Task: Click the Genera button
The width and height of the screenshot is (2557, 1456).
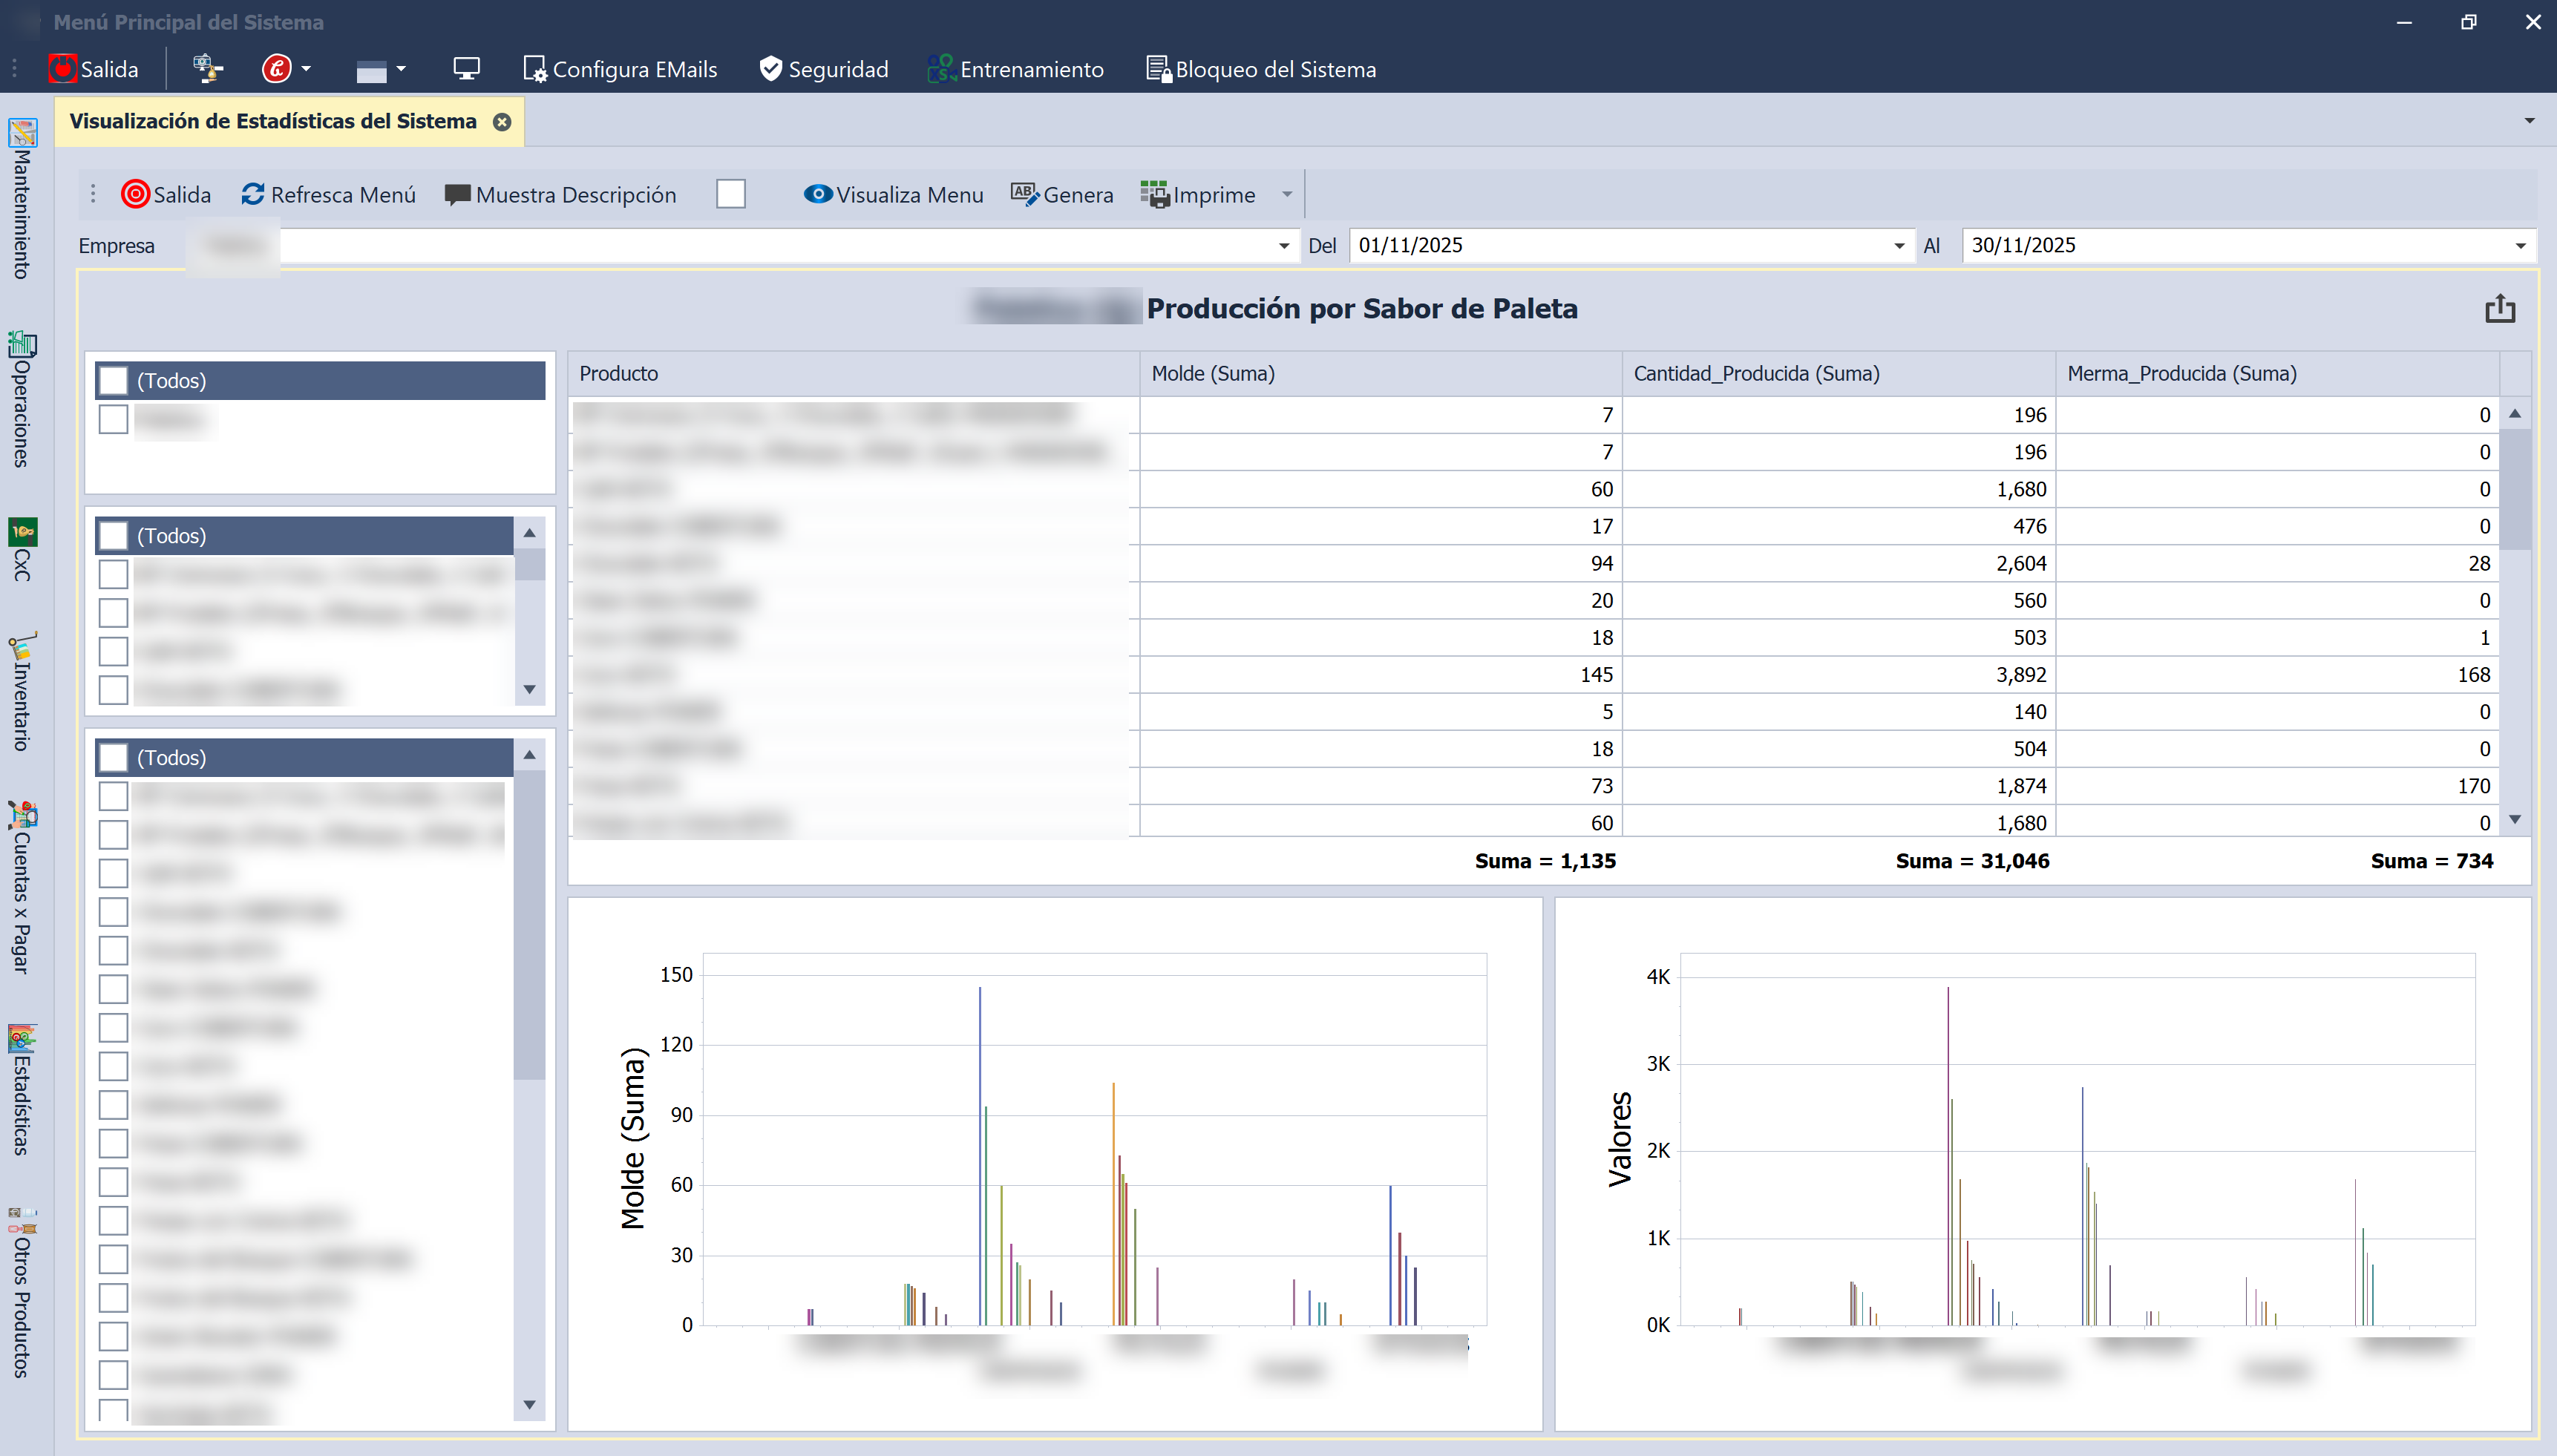Action: (1061, 194)
